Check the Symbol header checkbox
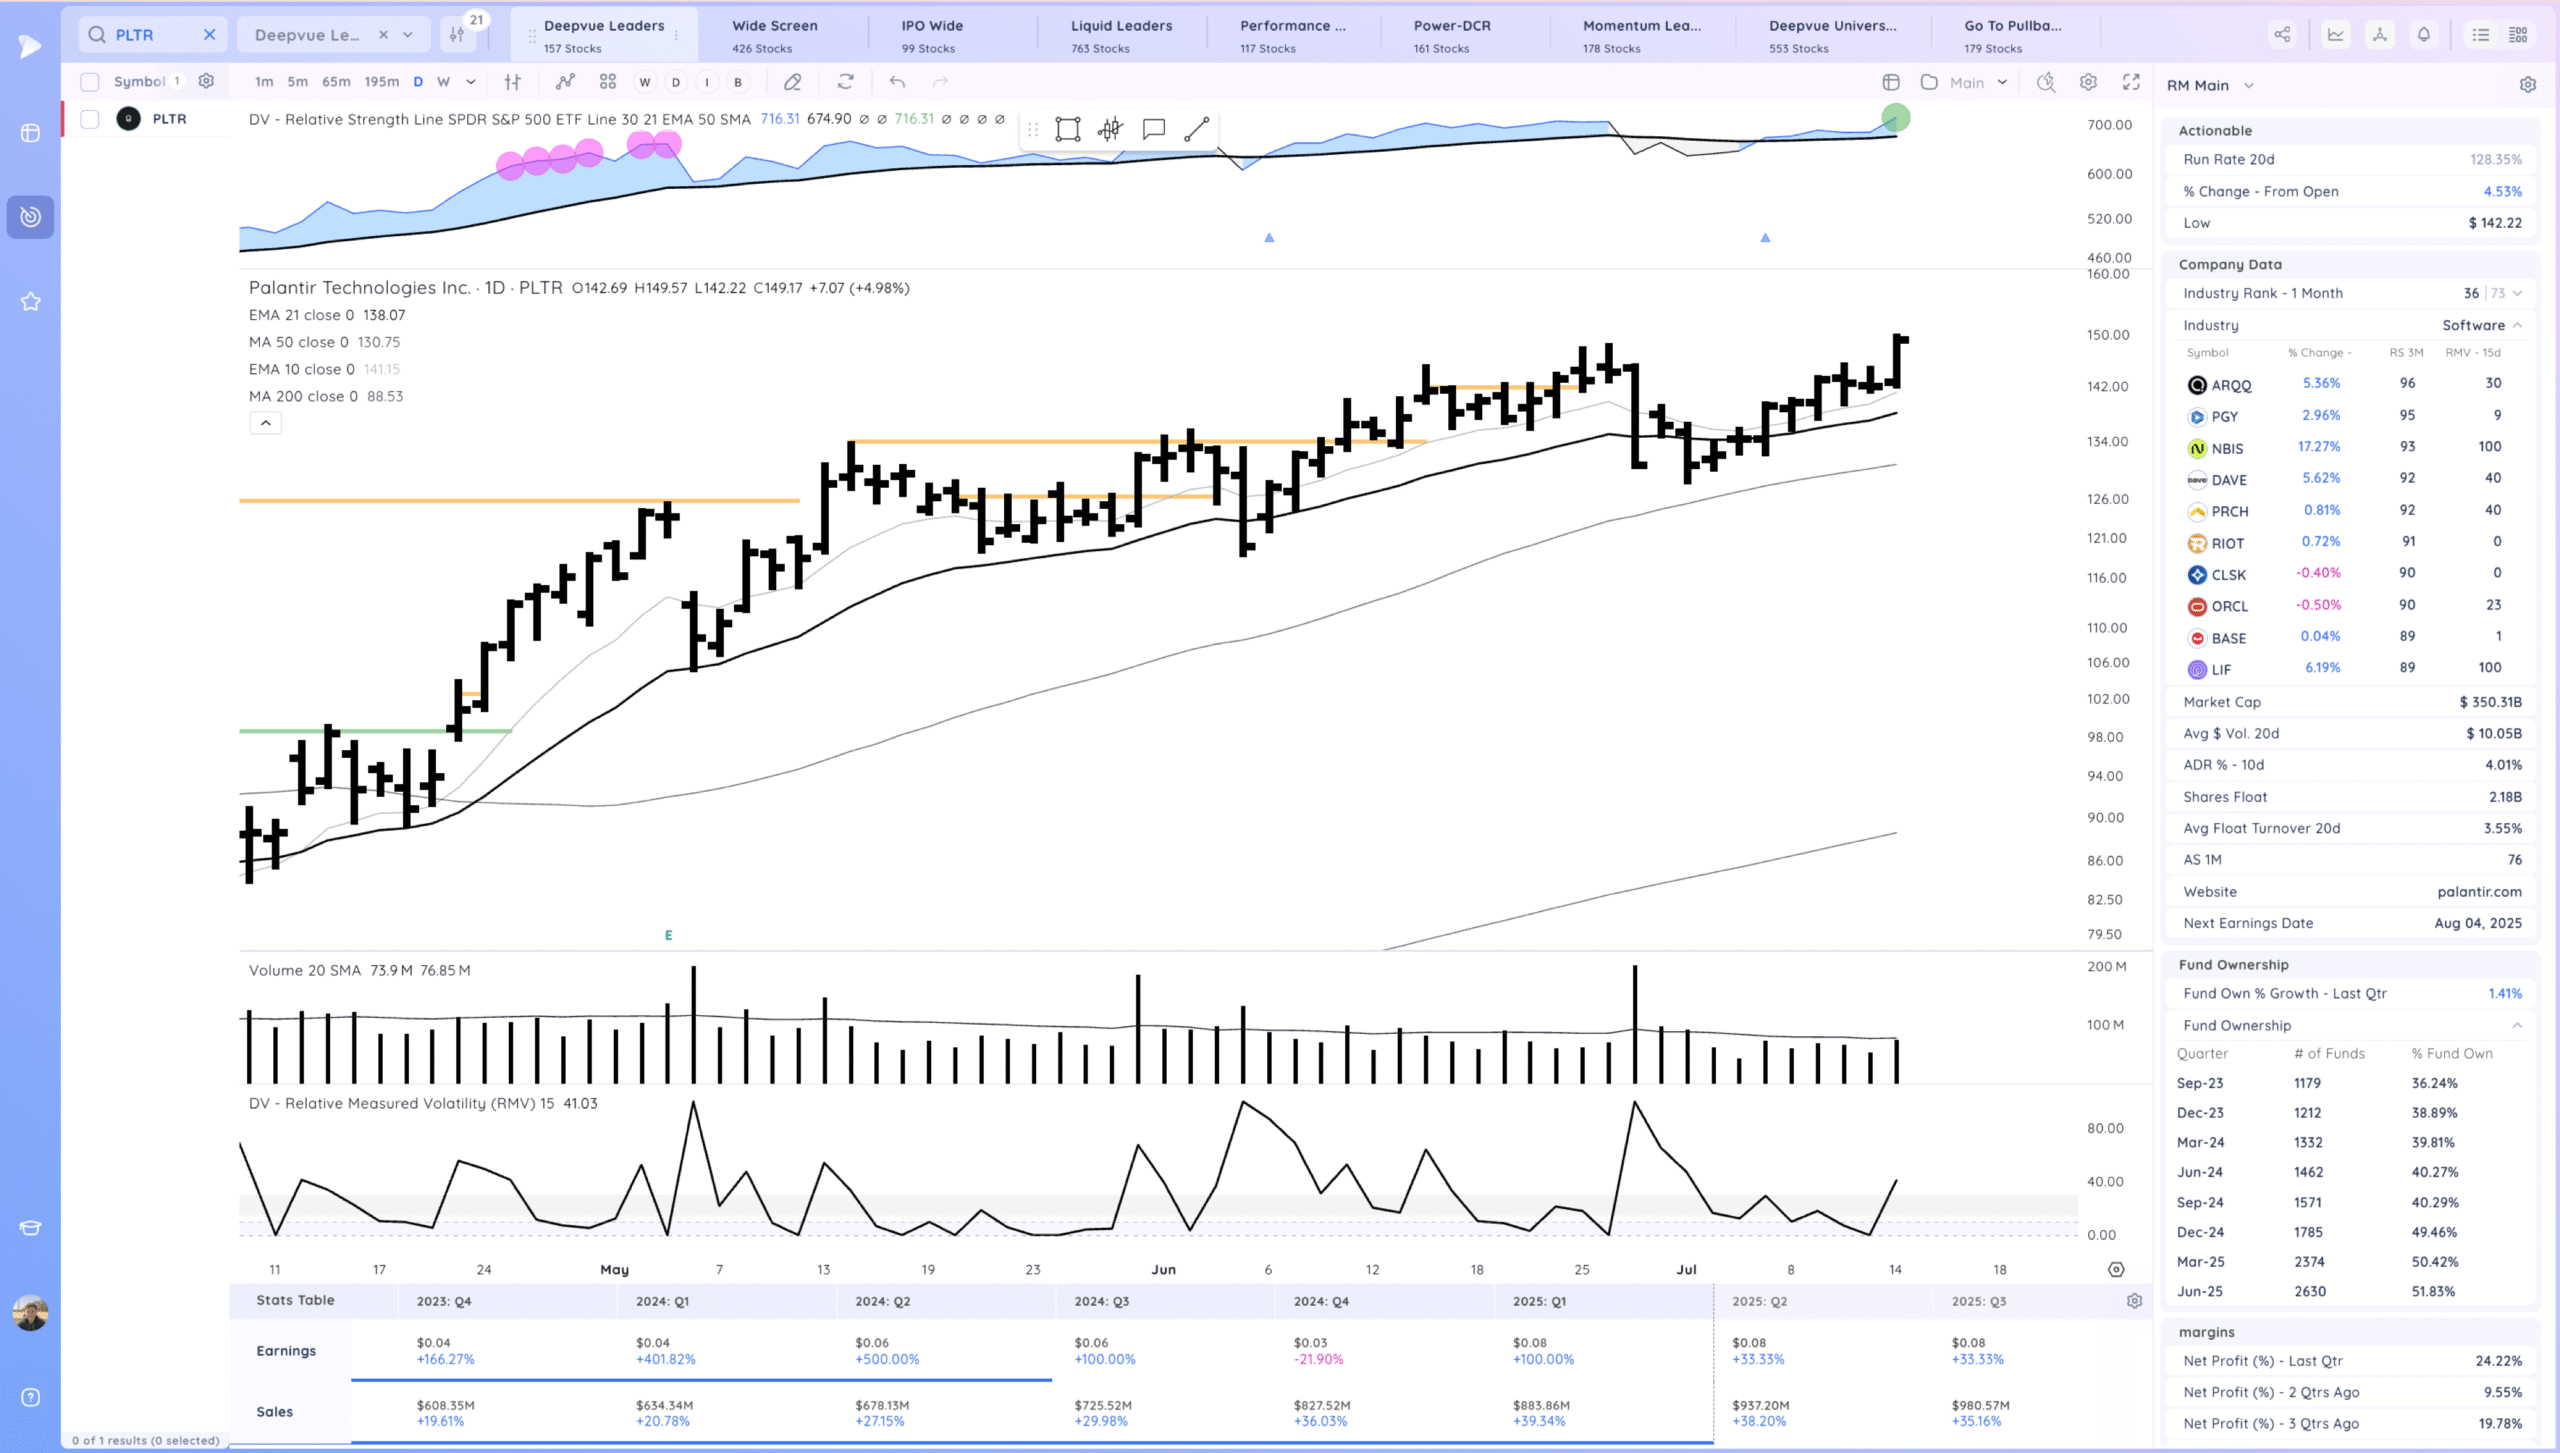Screen dimensions: 2560x1453 click(90, 82)
